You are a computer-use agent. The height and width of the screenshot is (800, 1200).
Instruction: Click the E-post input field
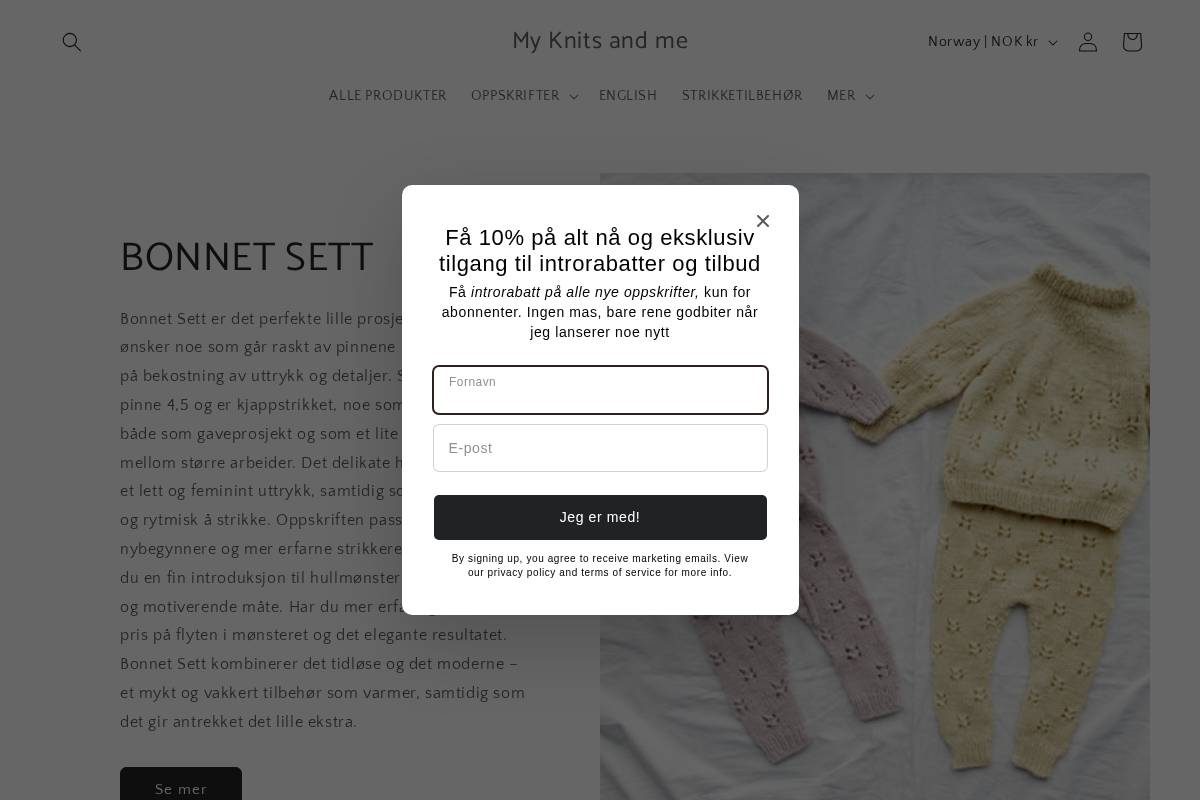coord(600,448)
